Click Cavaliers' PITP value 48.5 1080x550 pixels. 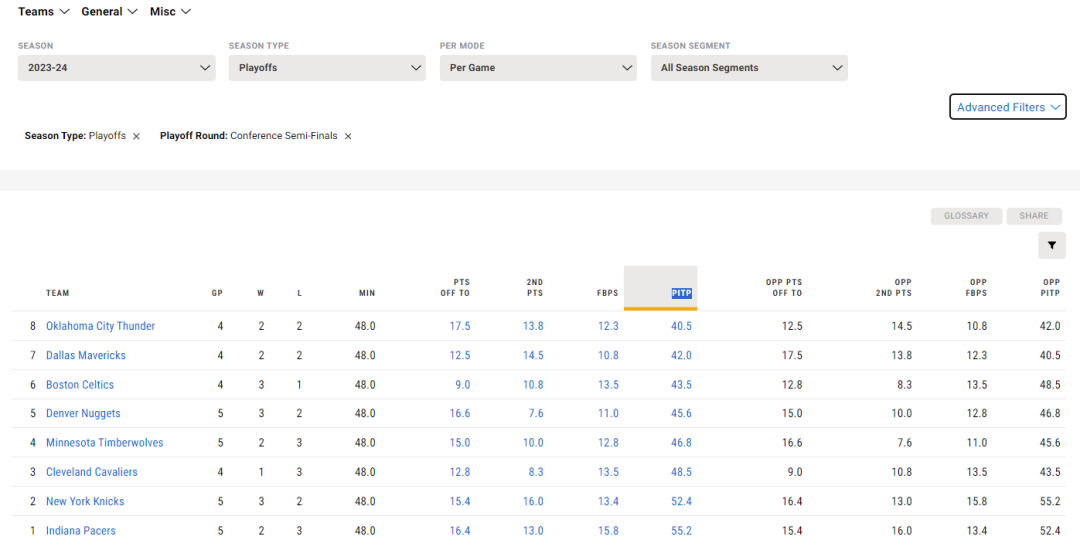[x=681, y=472]
